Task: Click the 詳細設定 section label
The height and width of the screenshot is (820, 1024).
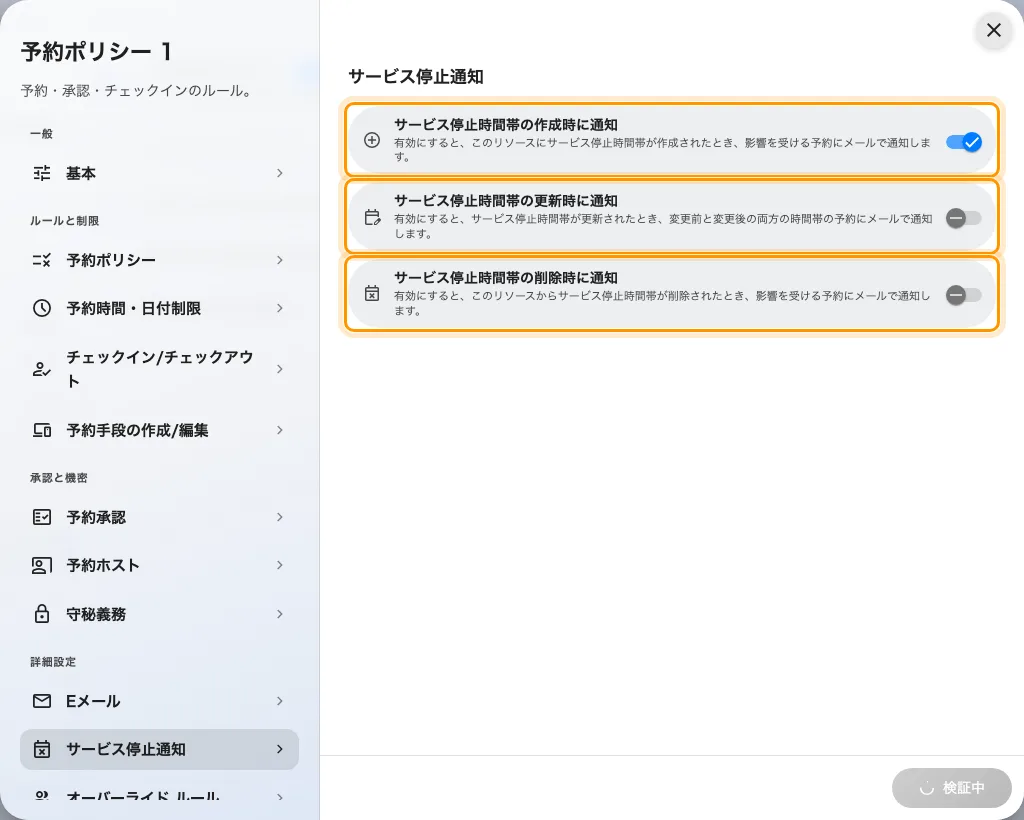Action: pos(53,662)
